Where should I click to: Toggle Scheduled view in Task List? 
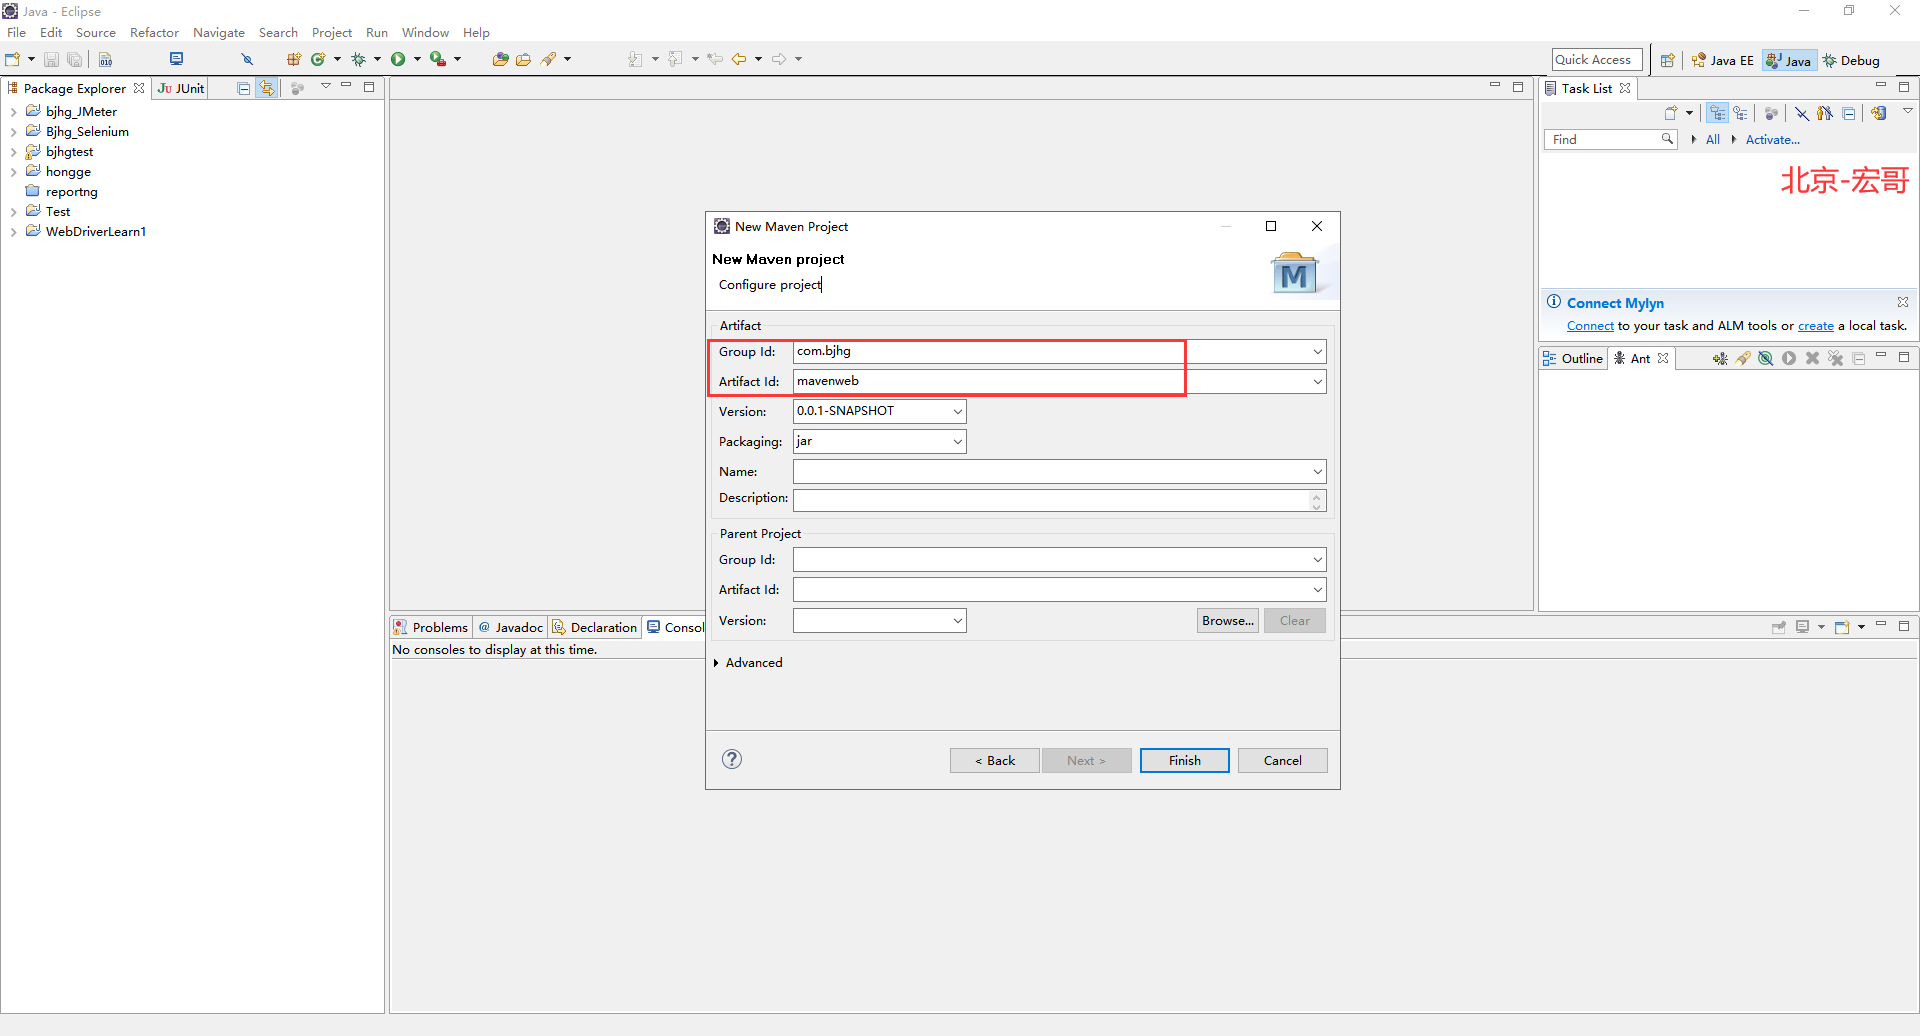coord(1741,113)
